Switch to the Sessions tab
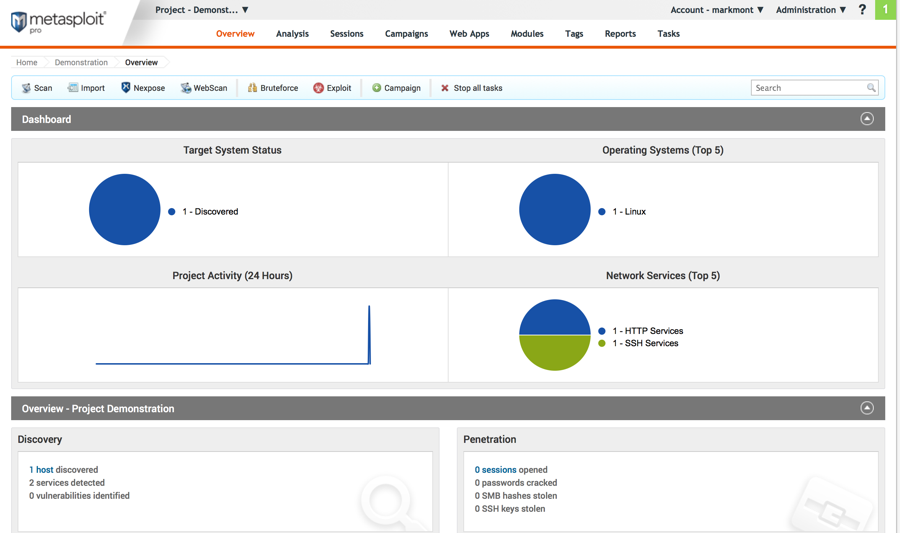 (347, 34)
